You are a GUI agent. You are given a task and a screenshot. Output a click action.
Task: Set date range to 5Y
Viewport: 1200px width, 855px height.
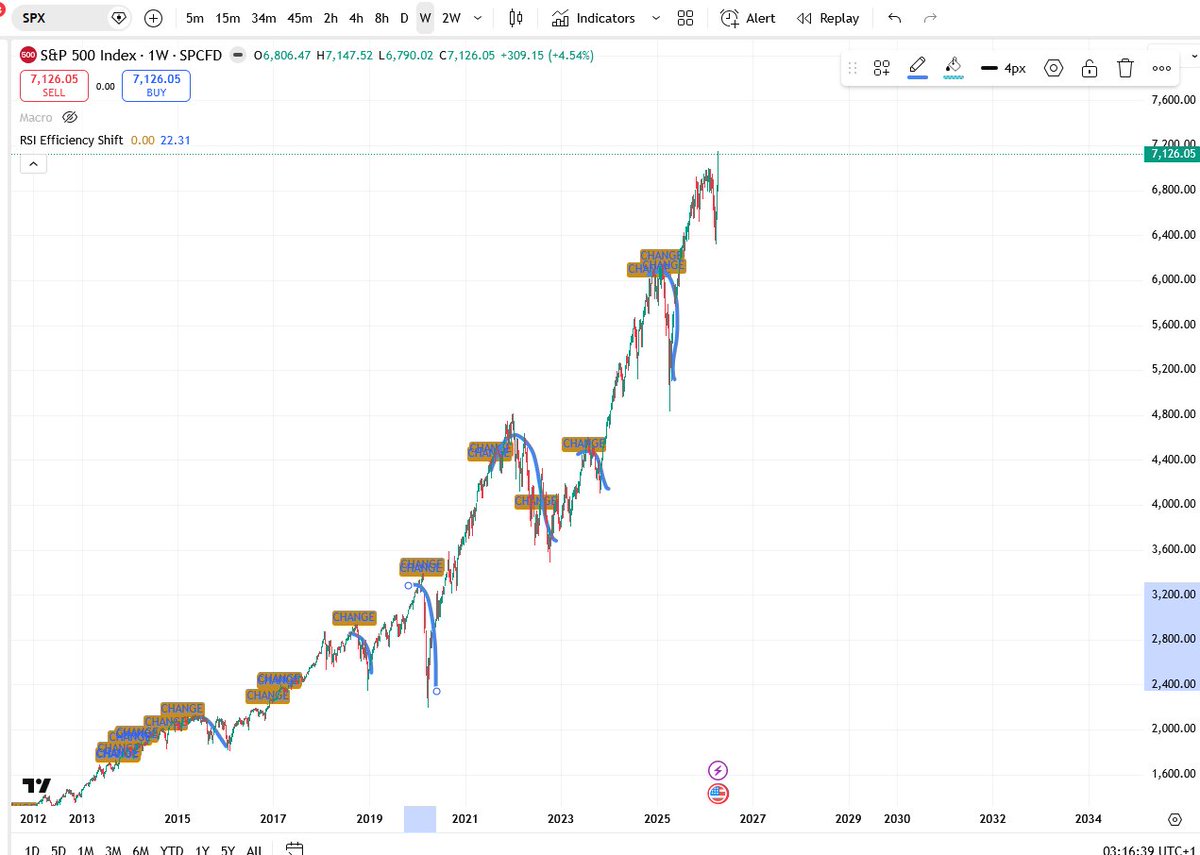(x=228, y=850)
